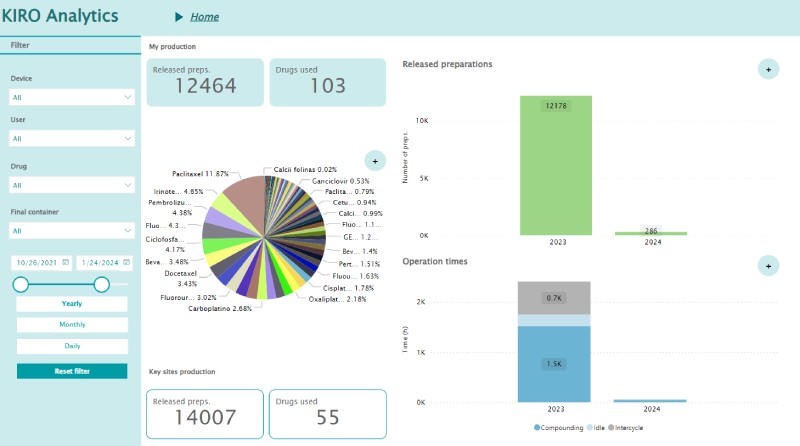This screenshot has width=800, height=446.
Task: Go to the Home page link
Action: coord(204,17)
